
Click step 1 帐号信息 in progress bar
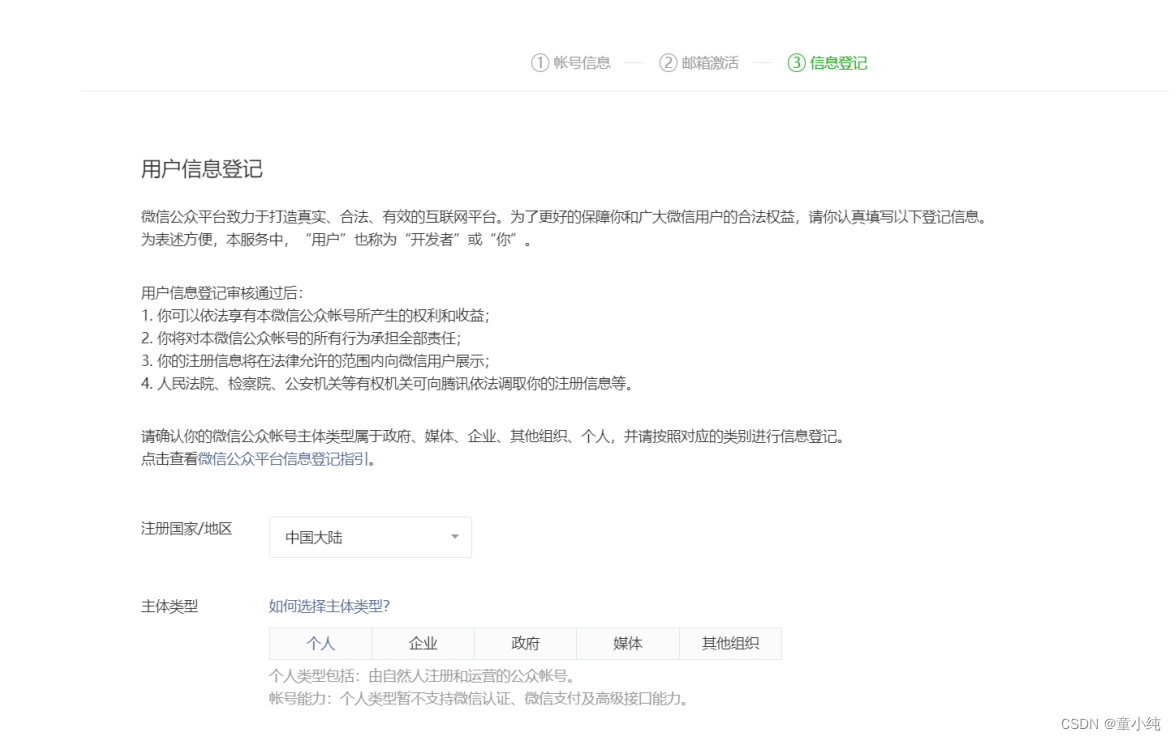[x=571, y=63]
